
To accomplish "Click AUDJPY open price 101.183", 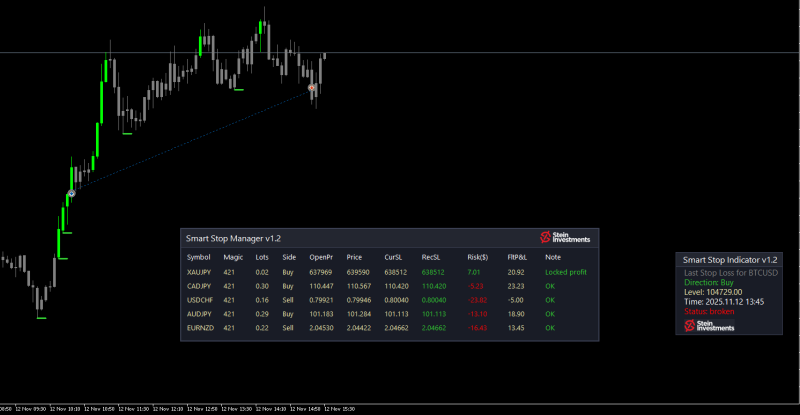I will pos(321,314).
